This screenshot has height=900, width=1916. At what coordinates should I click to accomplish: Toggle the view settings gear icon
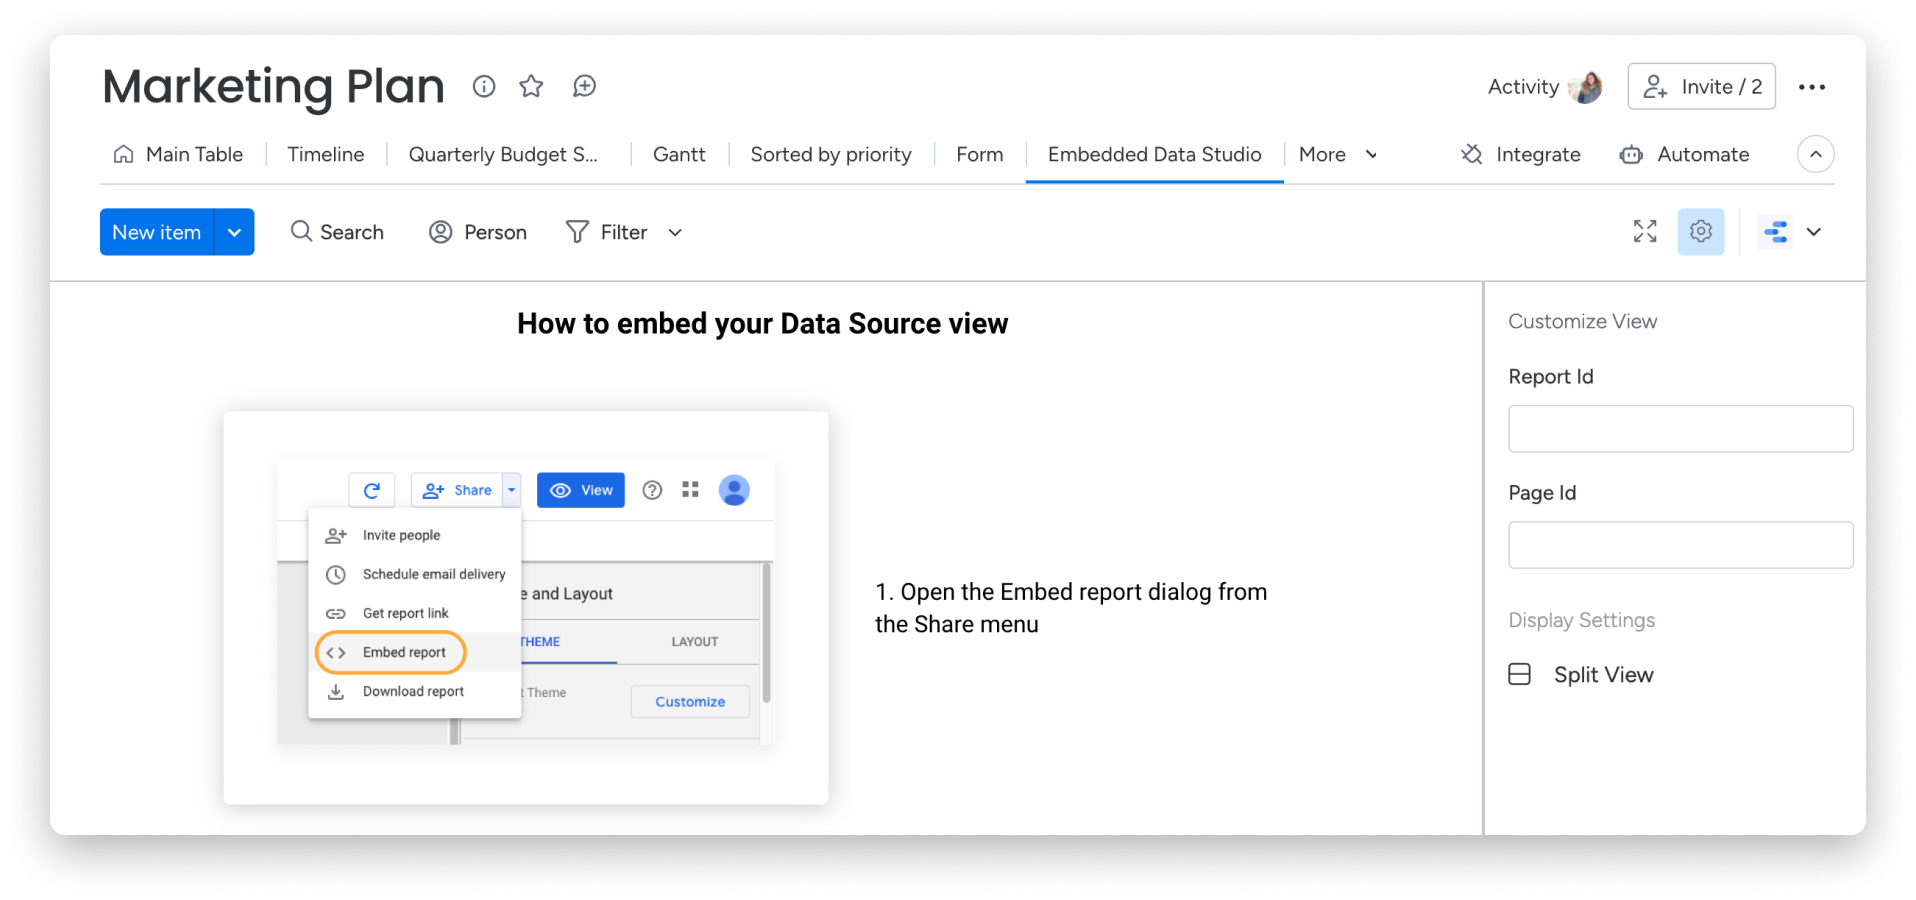click(1700, 231)
